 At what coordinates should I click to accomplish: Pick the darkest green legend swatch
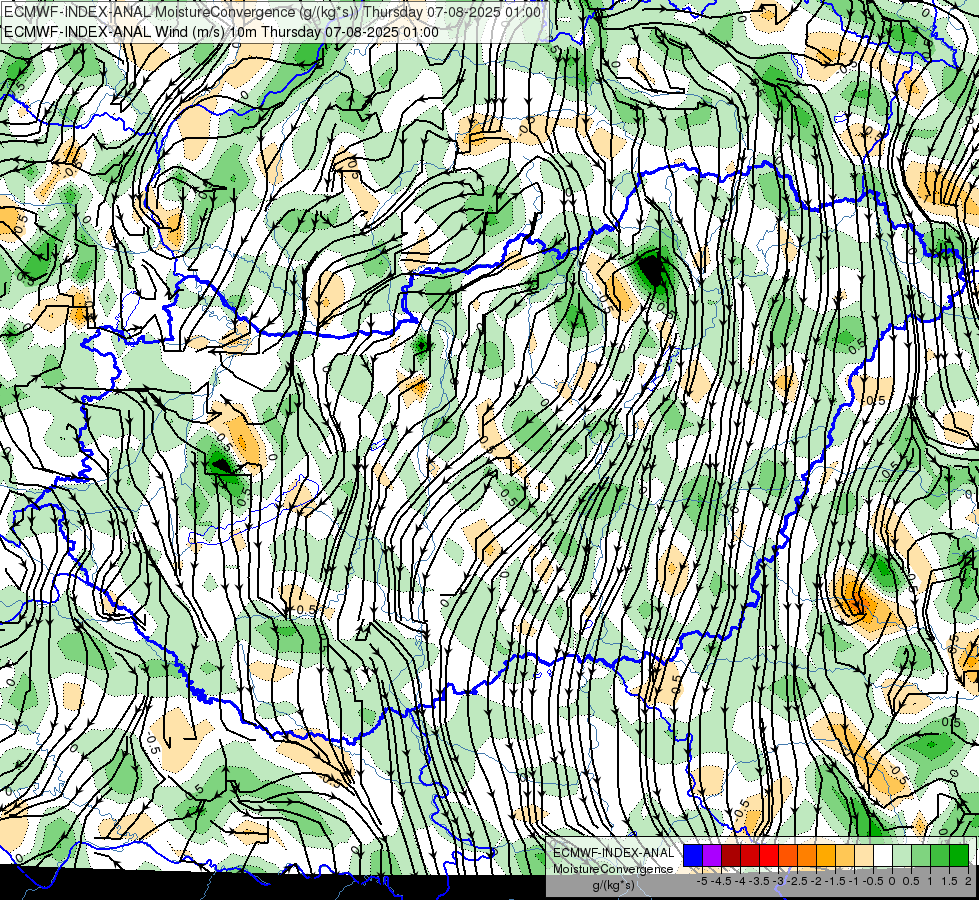959,856
